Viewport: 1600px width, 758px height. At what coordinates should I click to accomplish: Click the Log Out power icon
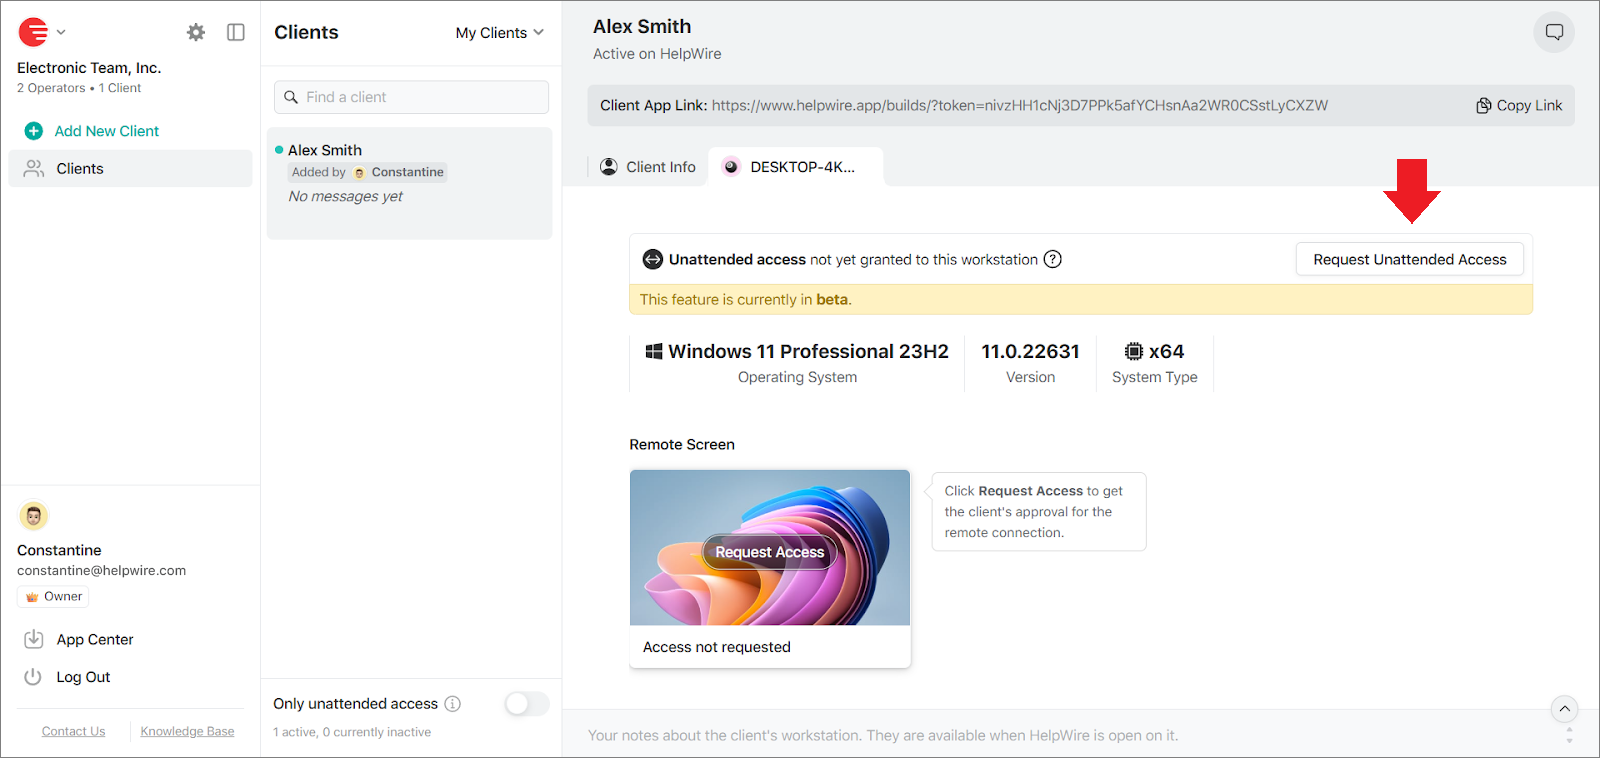[33, 677]
